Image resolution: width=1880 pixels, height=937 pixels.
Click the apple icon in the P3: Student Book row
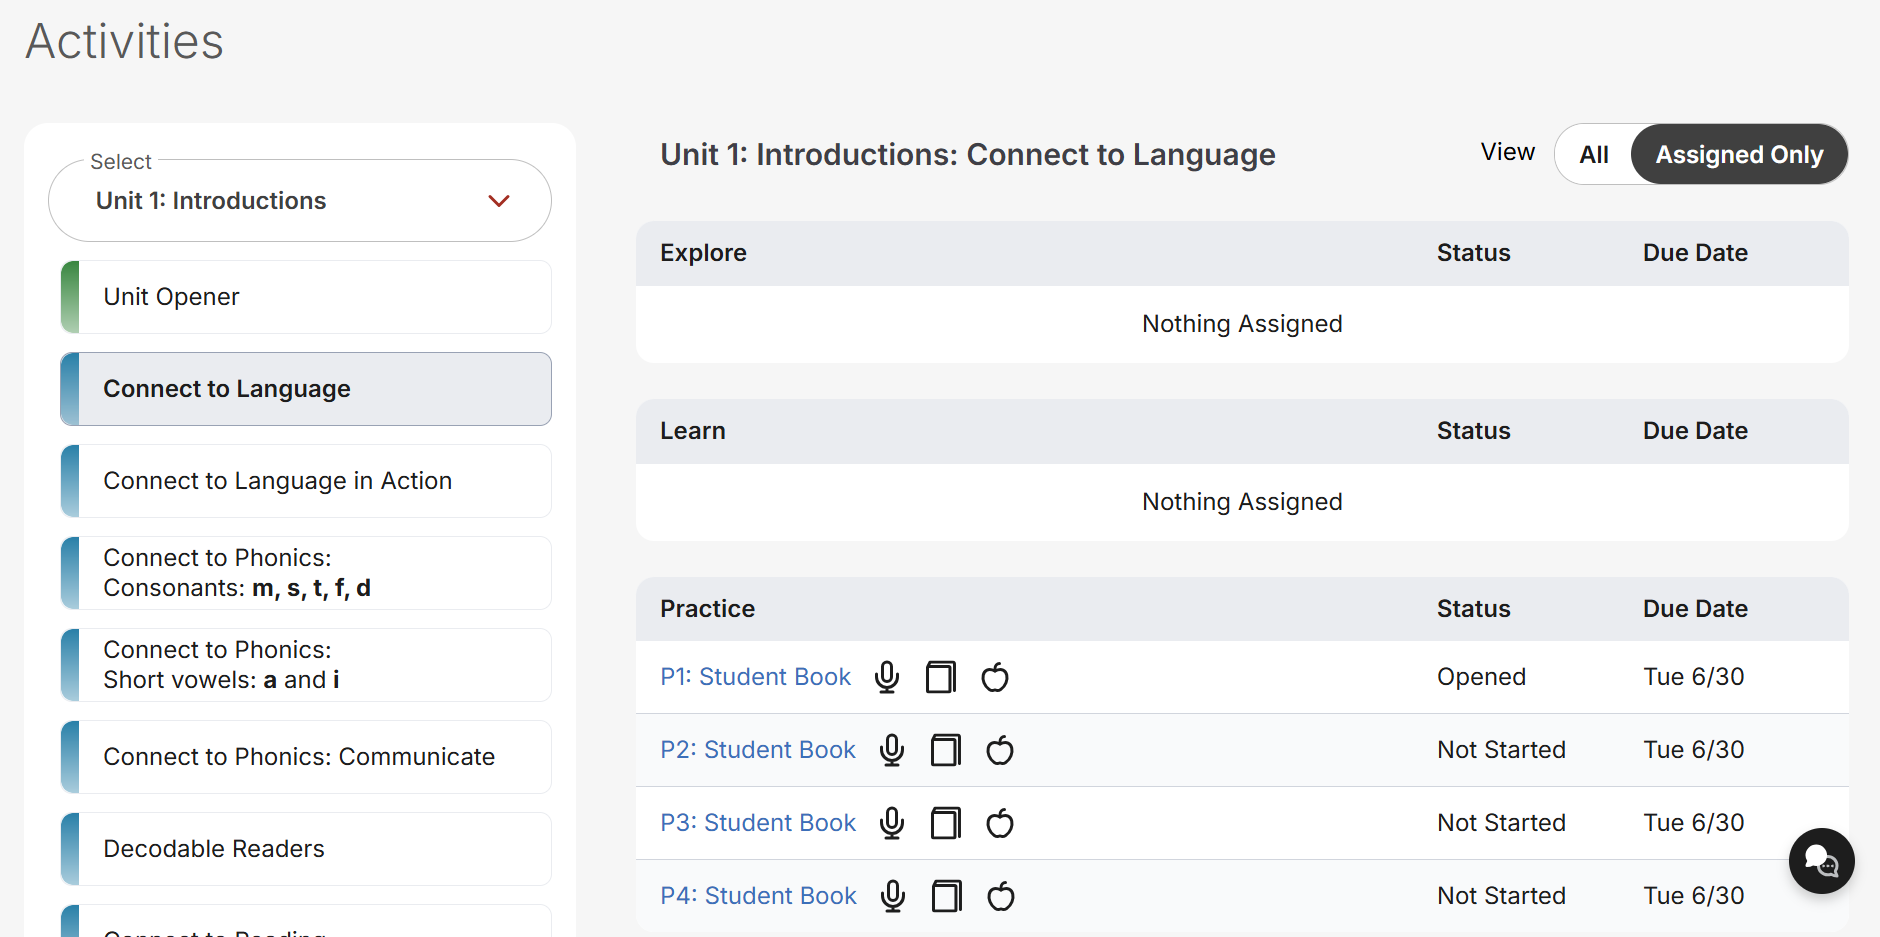tap(1000, 823)
